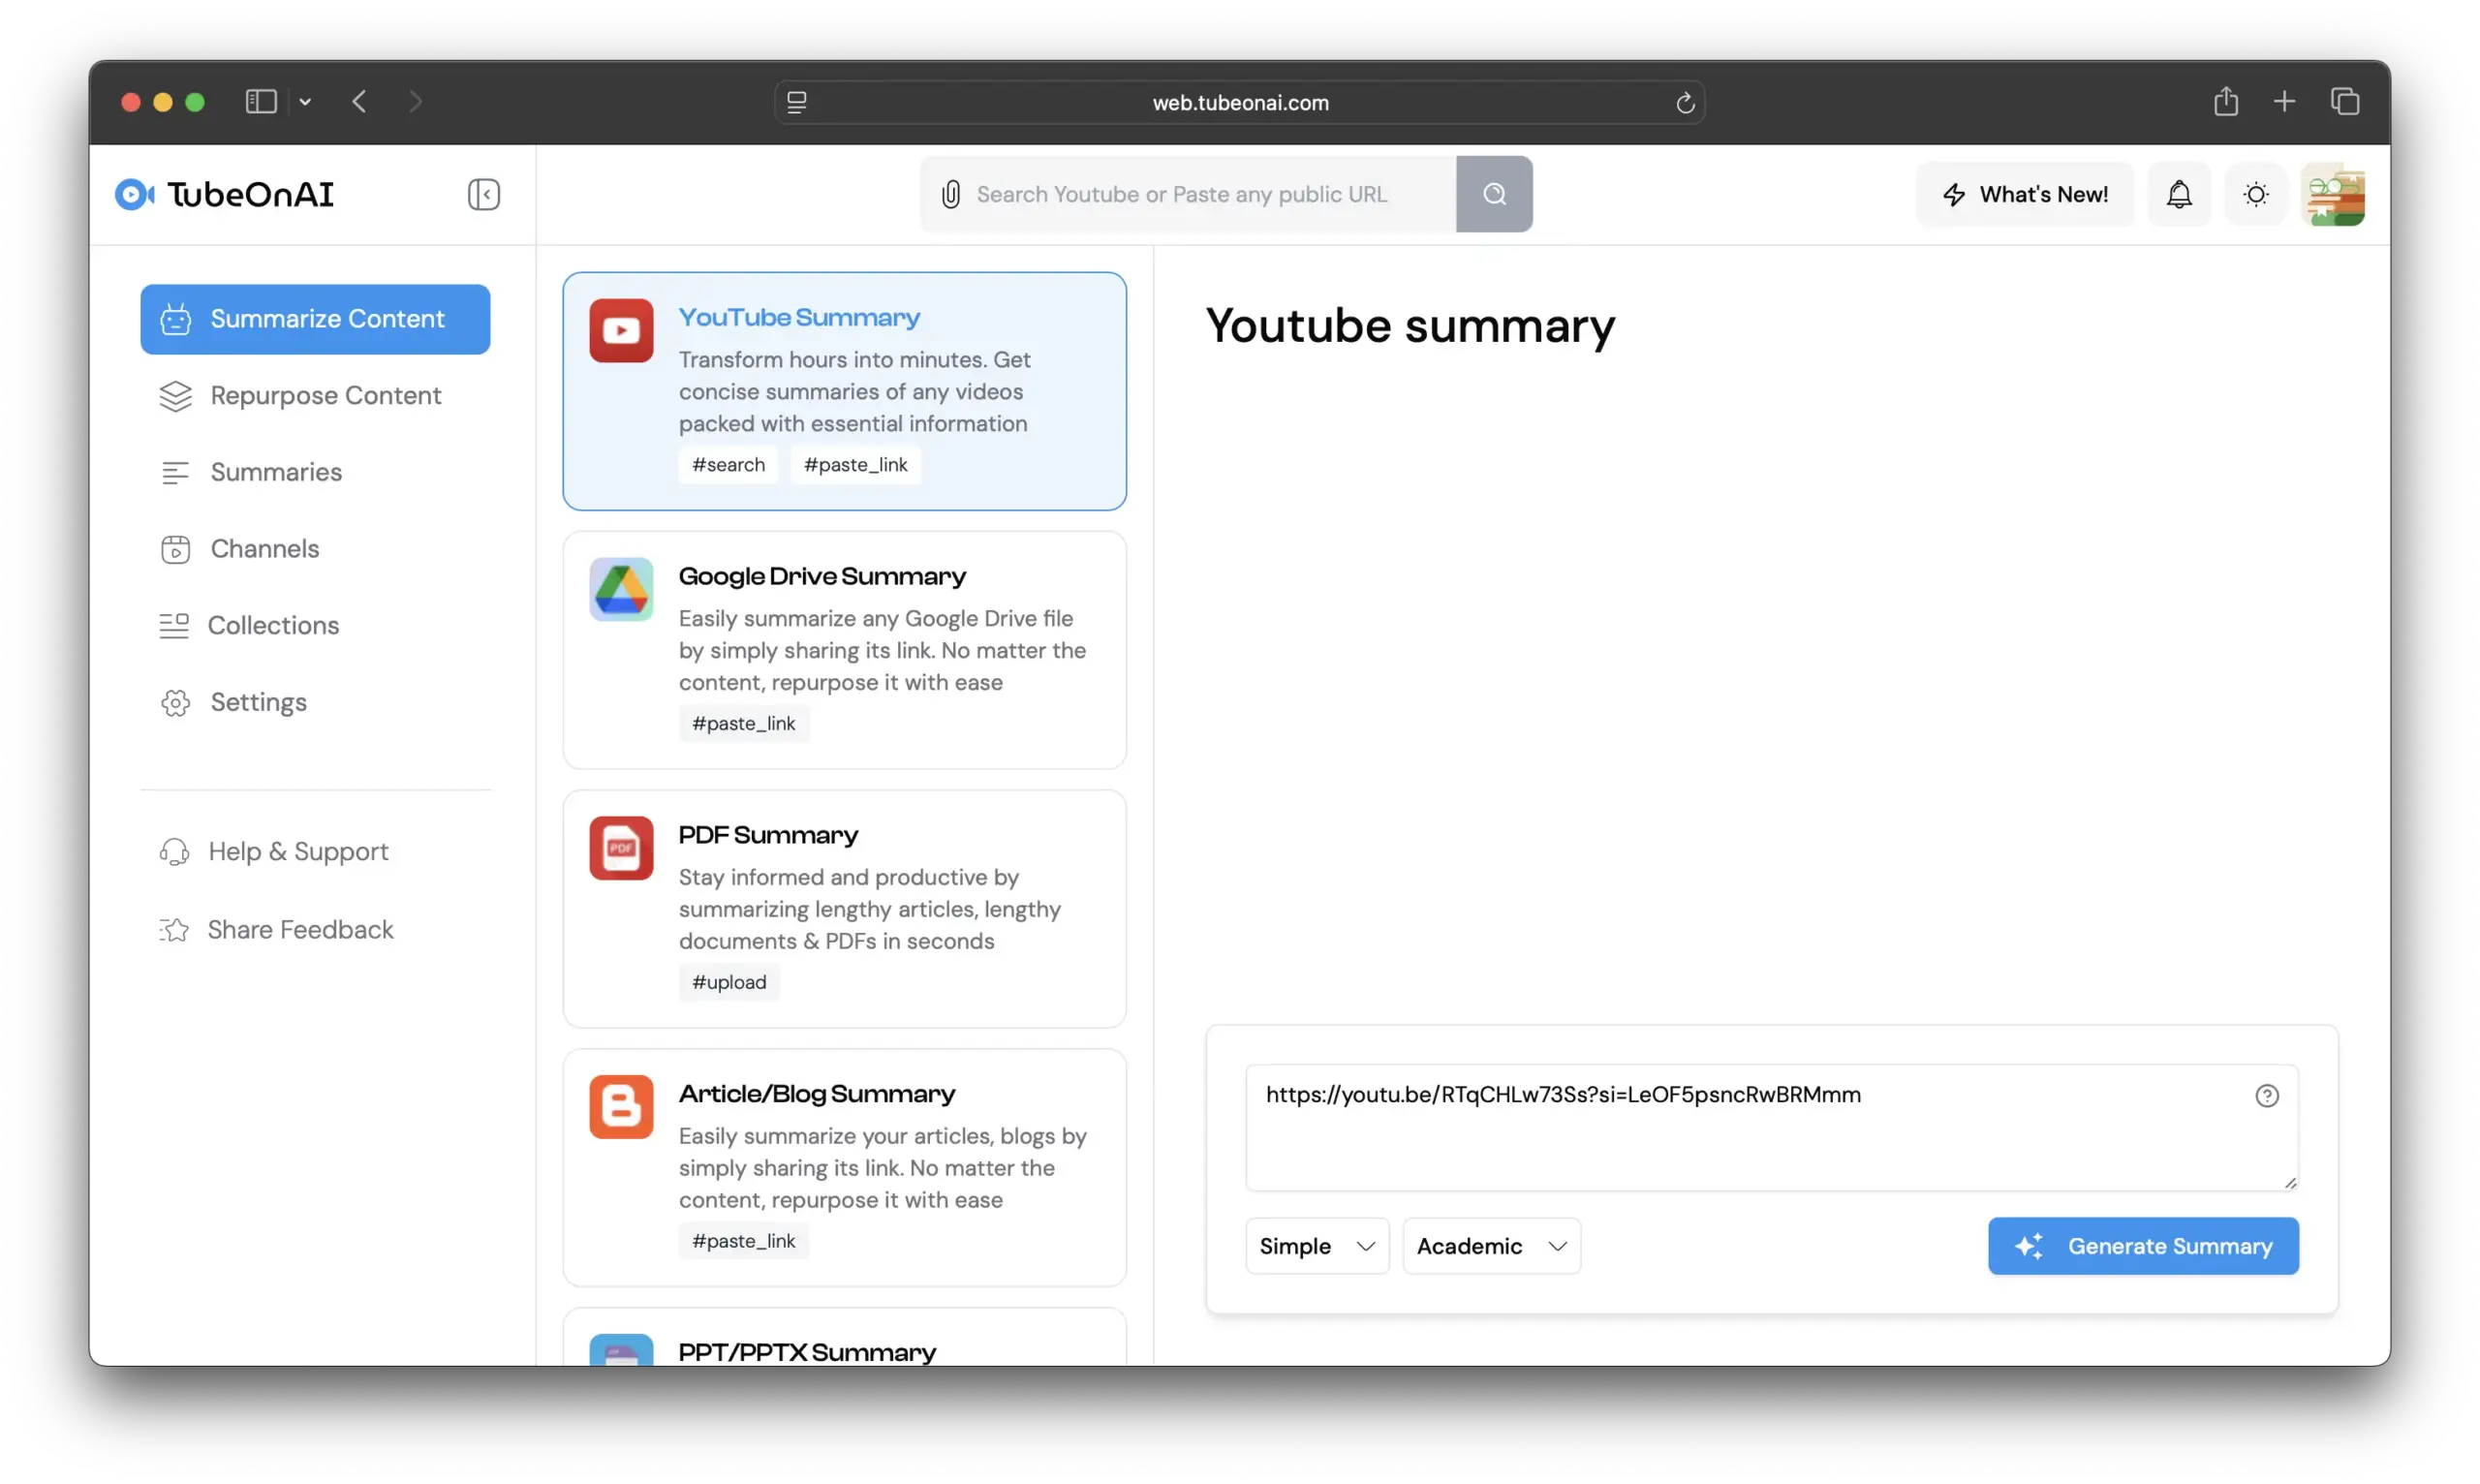
Task: Open notifications bell
Action: (2179, 194)
